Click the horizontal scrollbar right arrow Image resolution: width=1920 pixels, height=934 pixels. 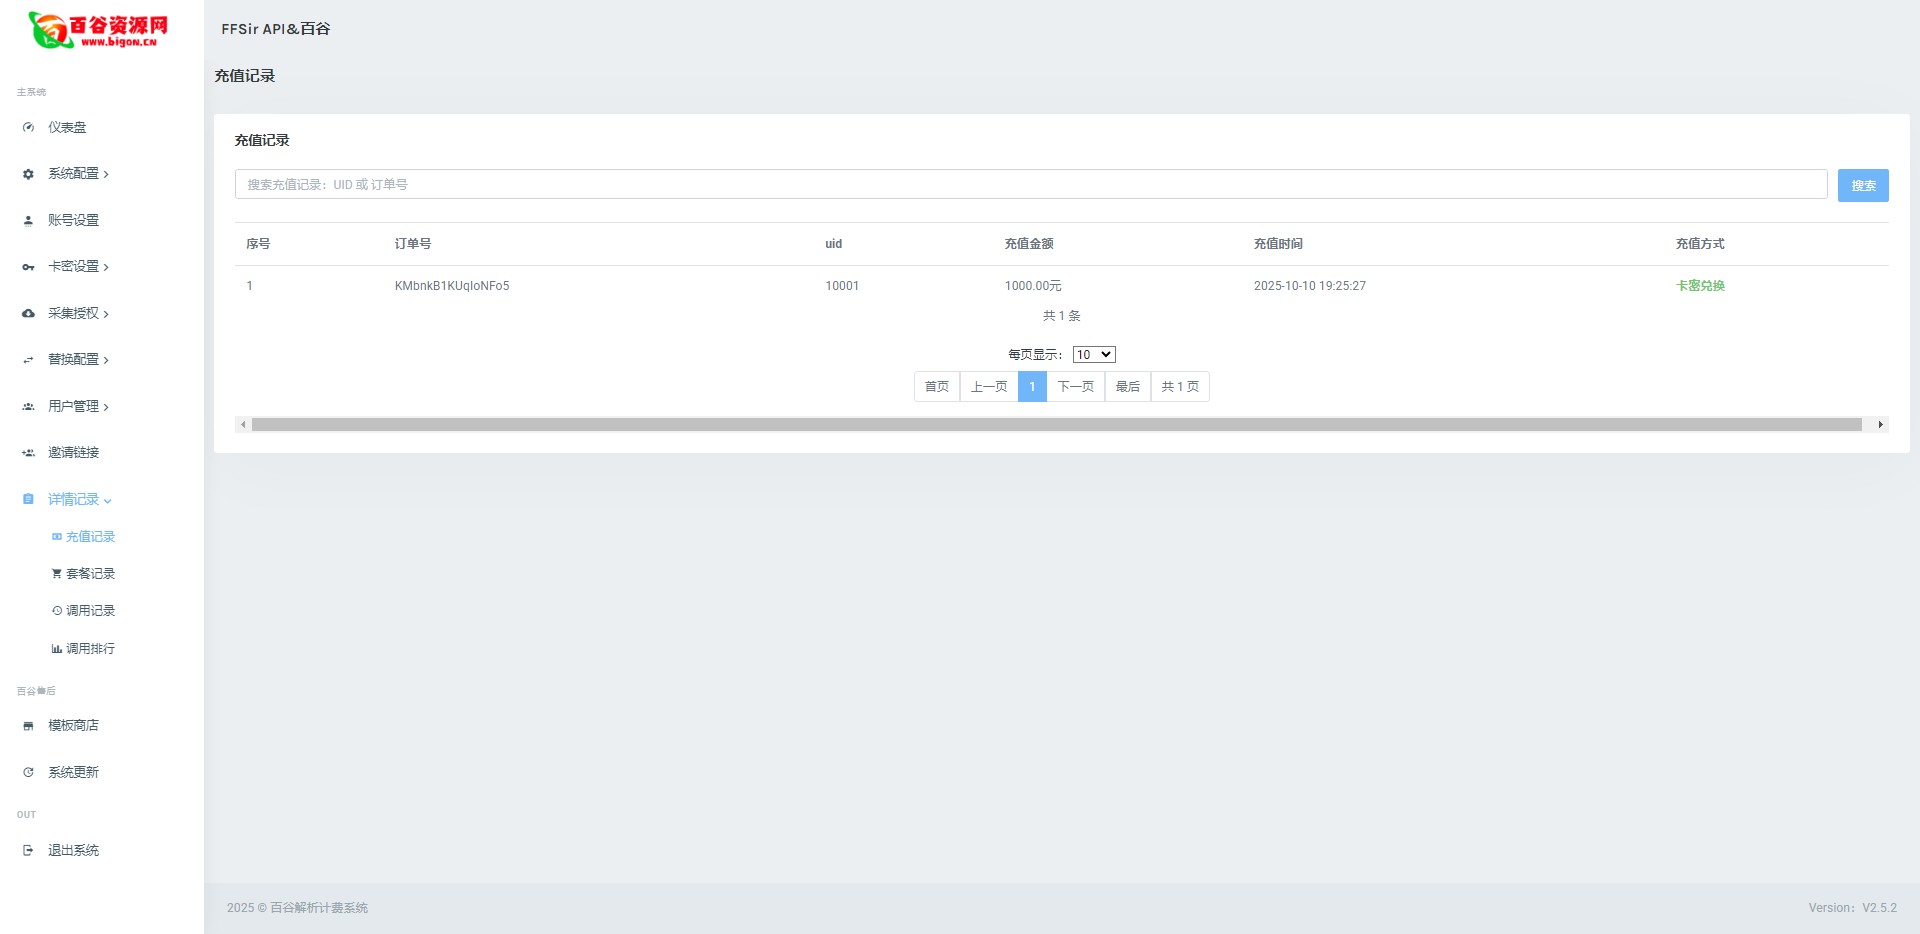point(1880,425)
